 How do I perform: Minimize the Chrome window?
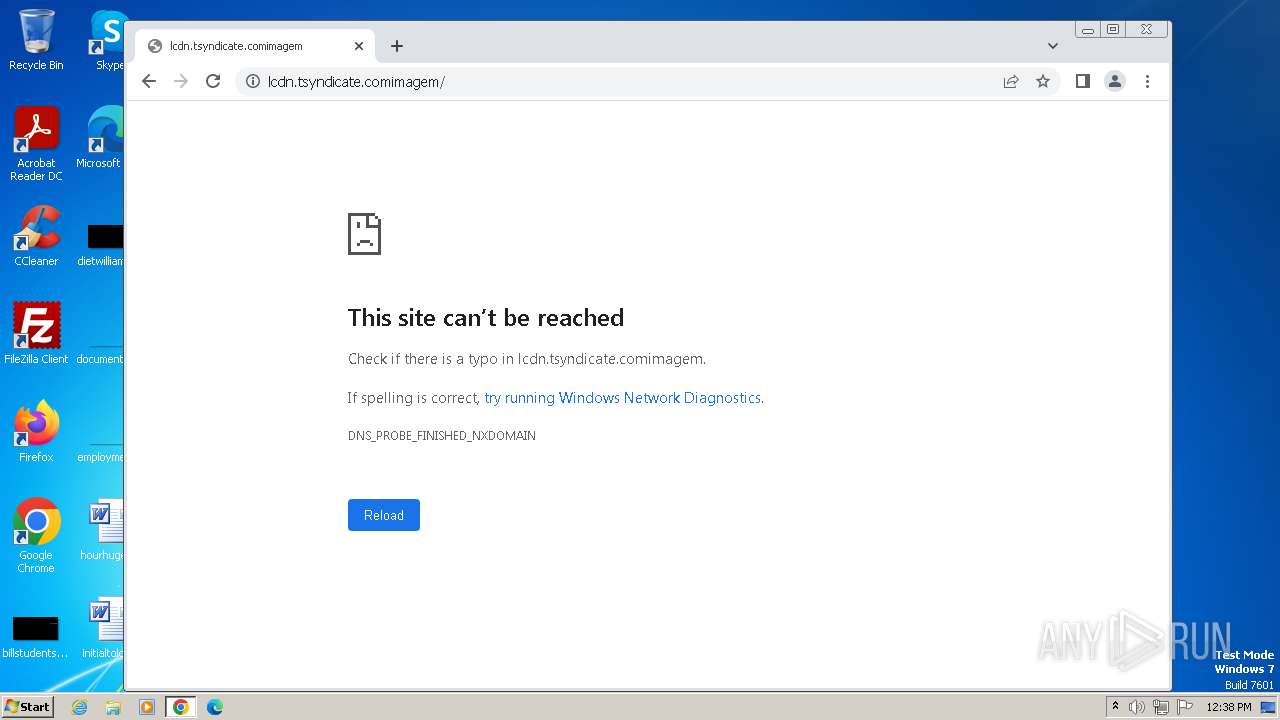[1088, 30]
